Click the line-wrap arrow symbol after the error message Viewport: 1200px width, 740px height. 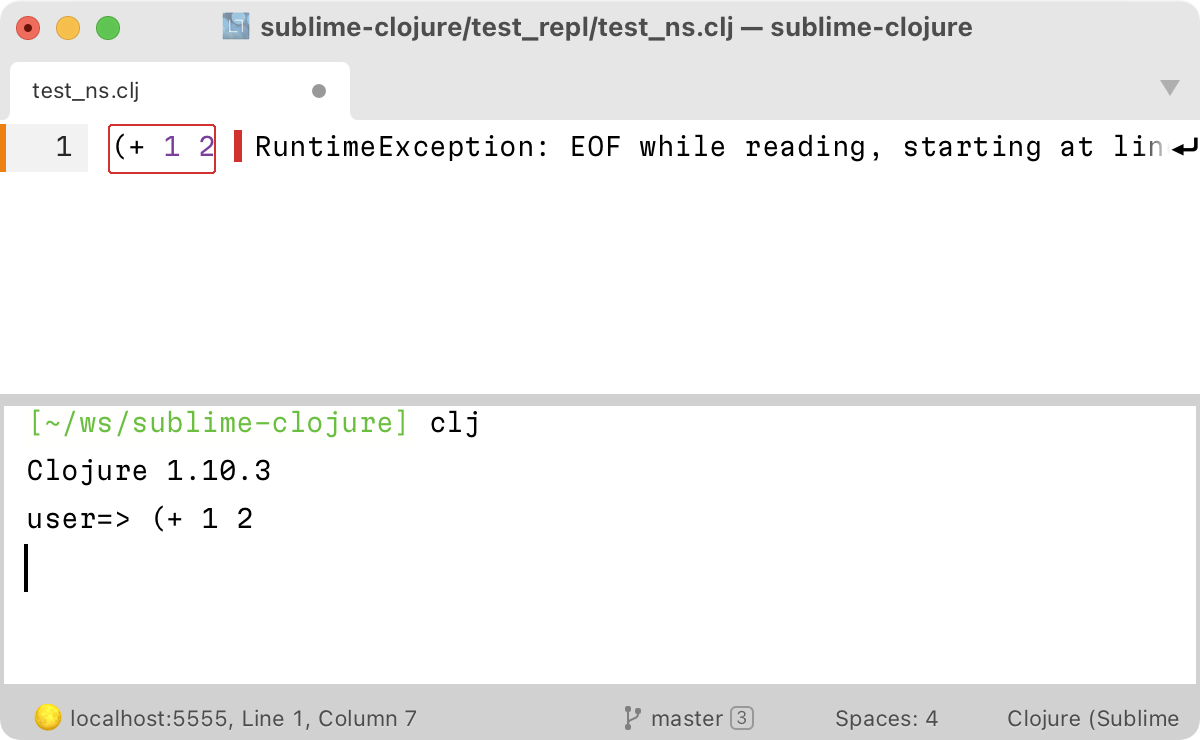1184,147
